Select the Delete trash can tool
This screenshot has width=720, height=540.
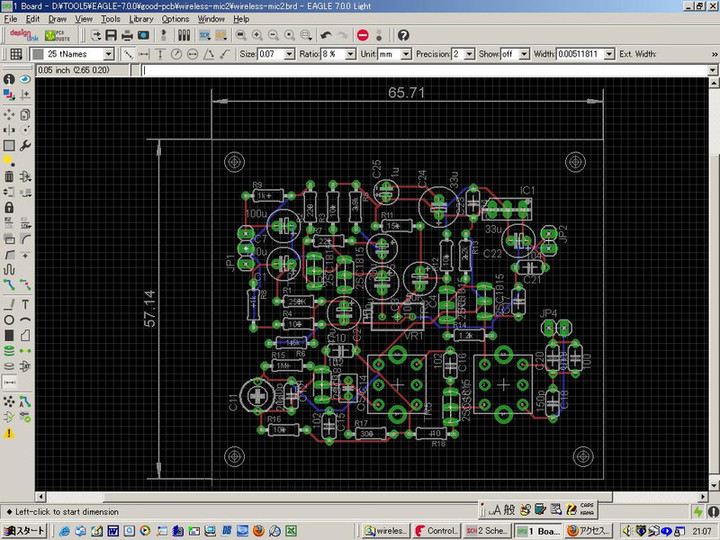pos(9,176)
